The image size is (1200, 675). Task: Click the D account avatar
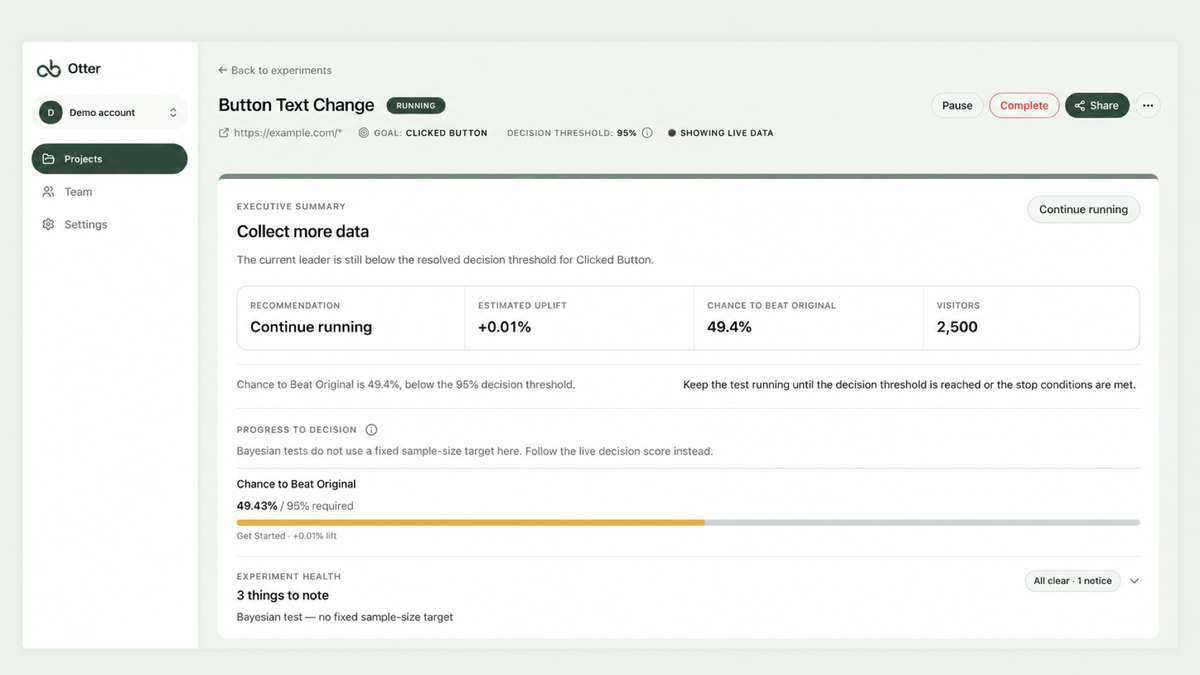pos(51,113)
